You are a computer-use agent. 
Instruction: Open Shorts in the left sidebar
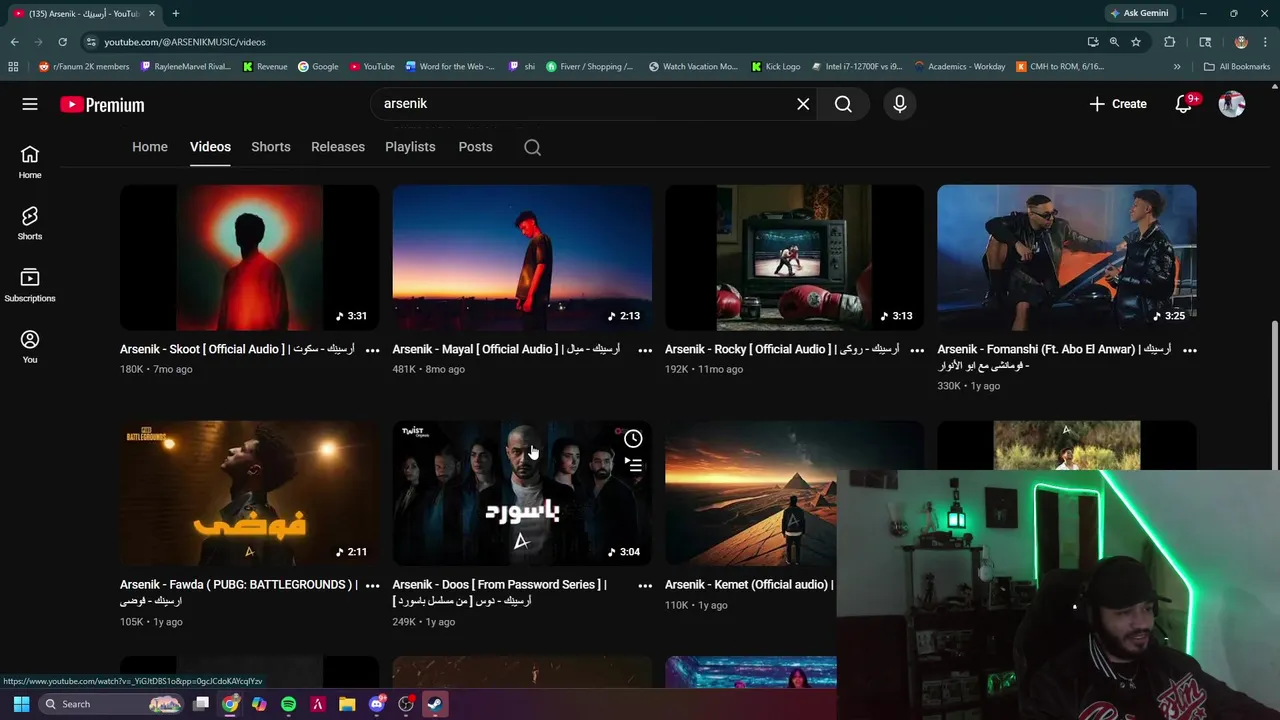(30, 224)
